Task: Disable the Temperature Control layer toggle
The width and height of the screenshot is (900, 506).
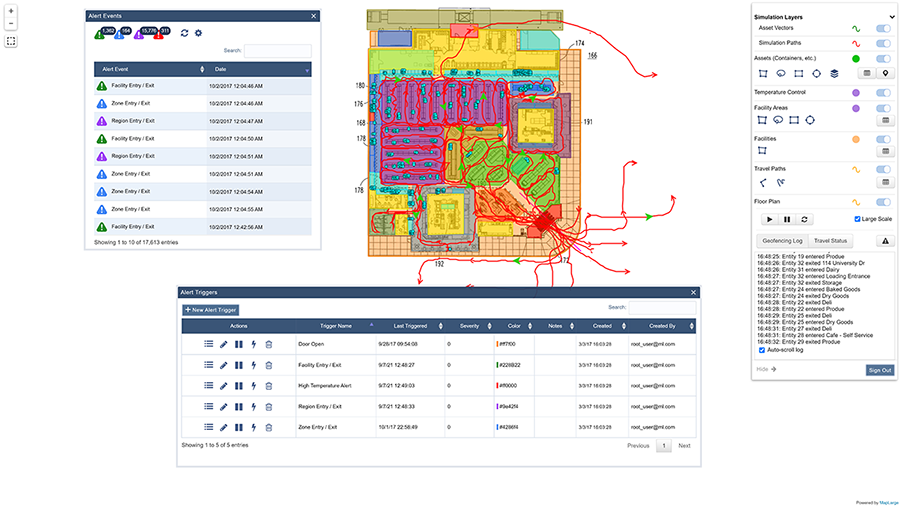Action: (x=883, y=92)
